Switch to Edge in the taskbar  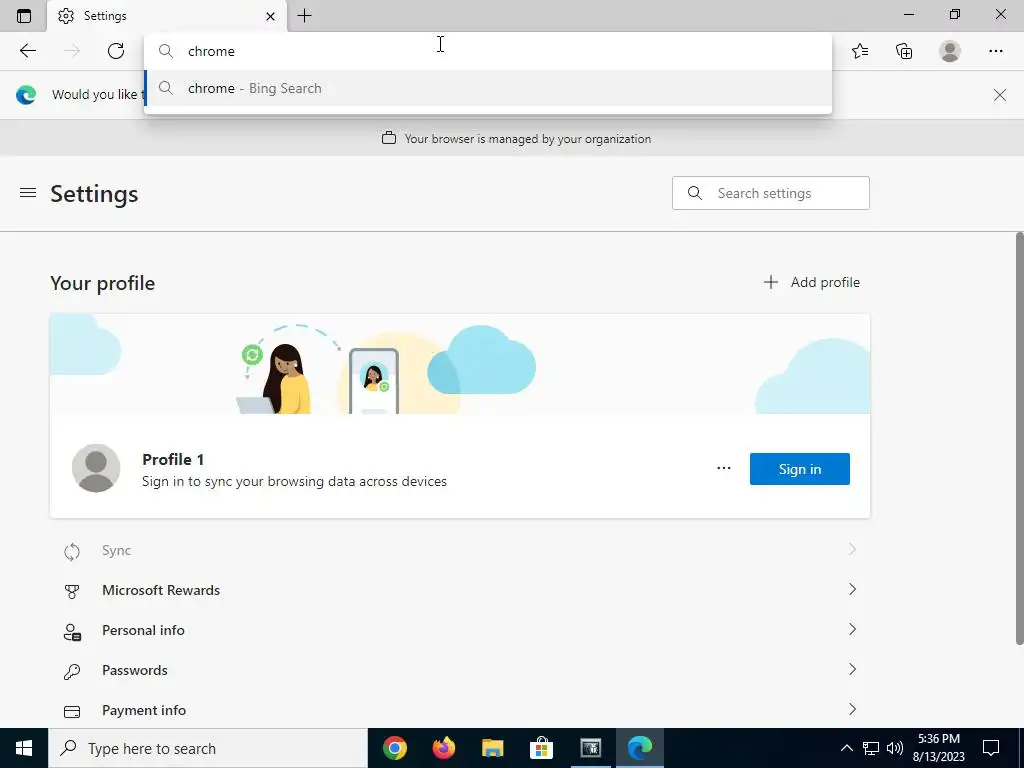pos(640,748)
